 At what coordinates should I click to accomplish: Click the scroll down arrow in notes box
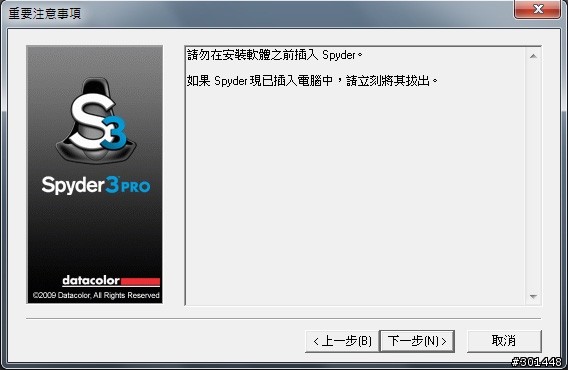coord(533,296)
